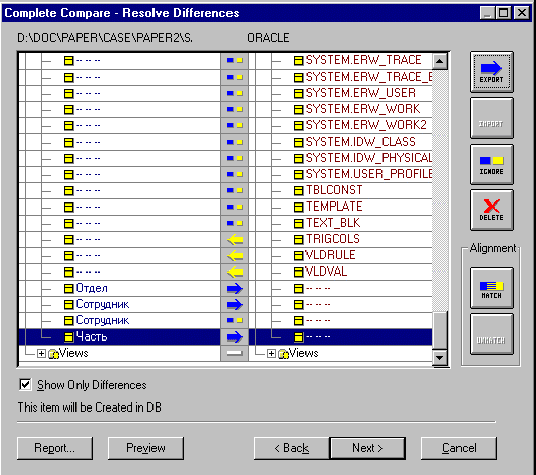This screenshot has width=536, height=475.
Task: Click equal indicator for Views row
Action: (234, 353)
